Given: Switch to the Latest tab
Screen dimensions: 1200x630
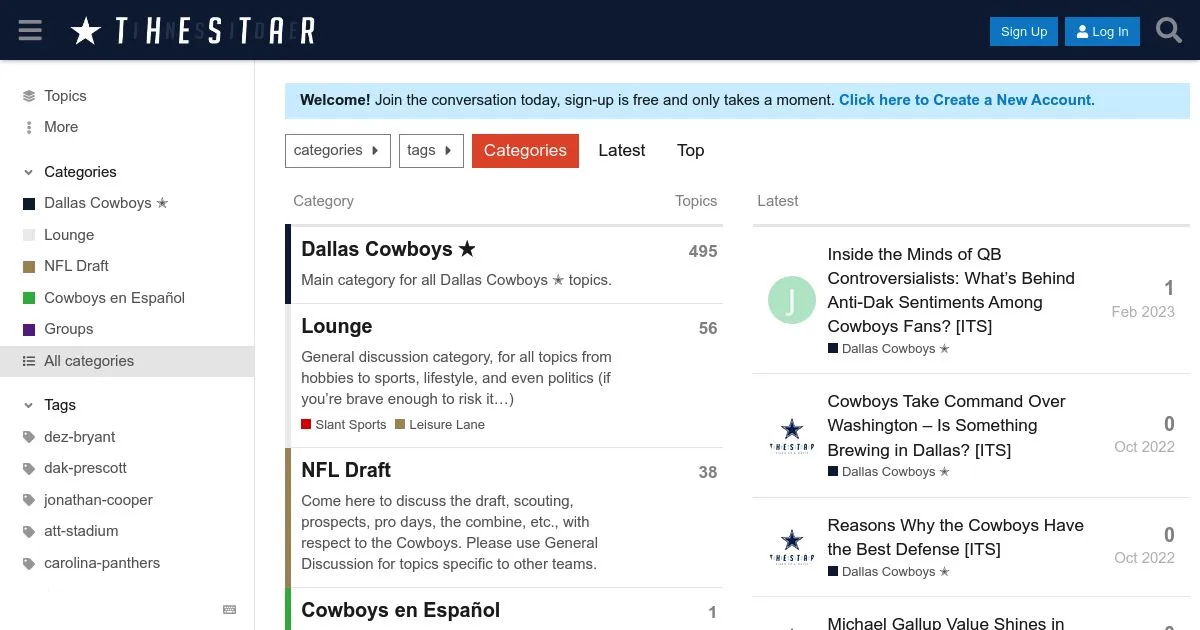Looking at the screenshot, I should tap(622, 151).
